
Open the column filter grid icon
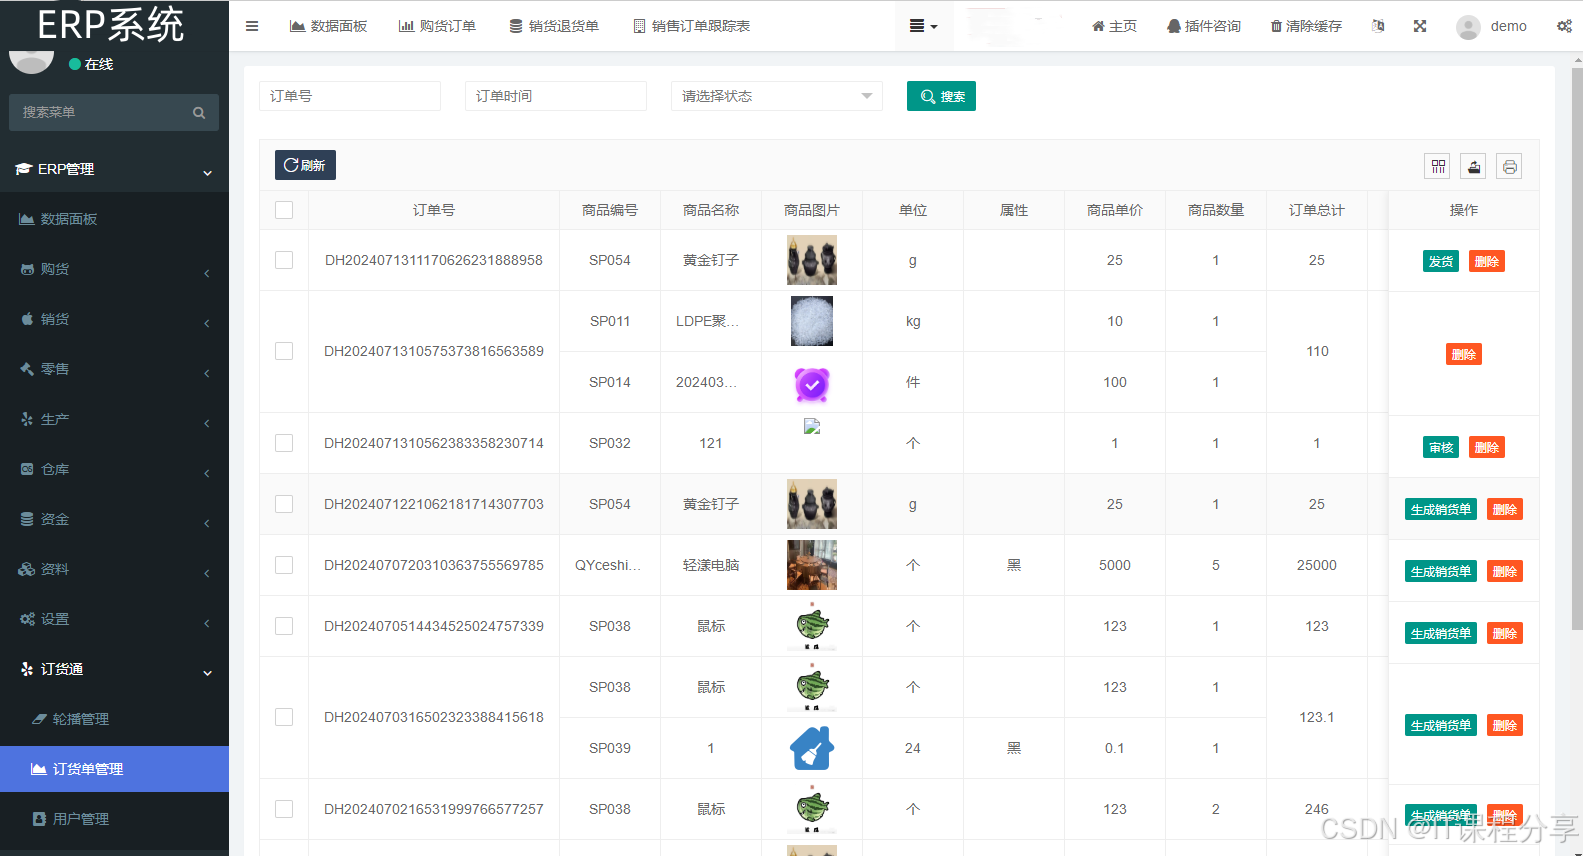(1437, 167)
